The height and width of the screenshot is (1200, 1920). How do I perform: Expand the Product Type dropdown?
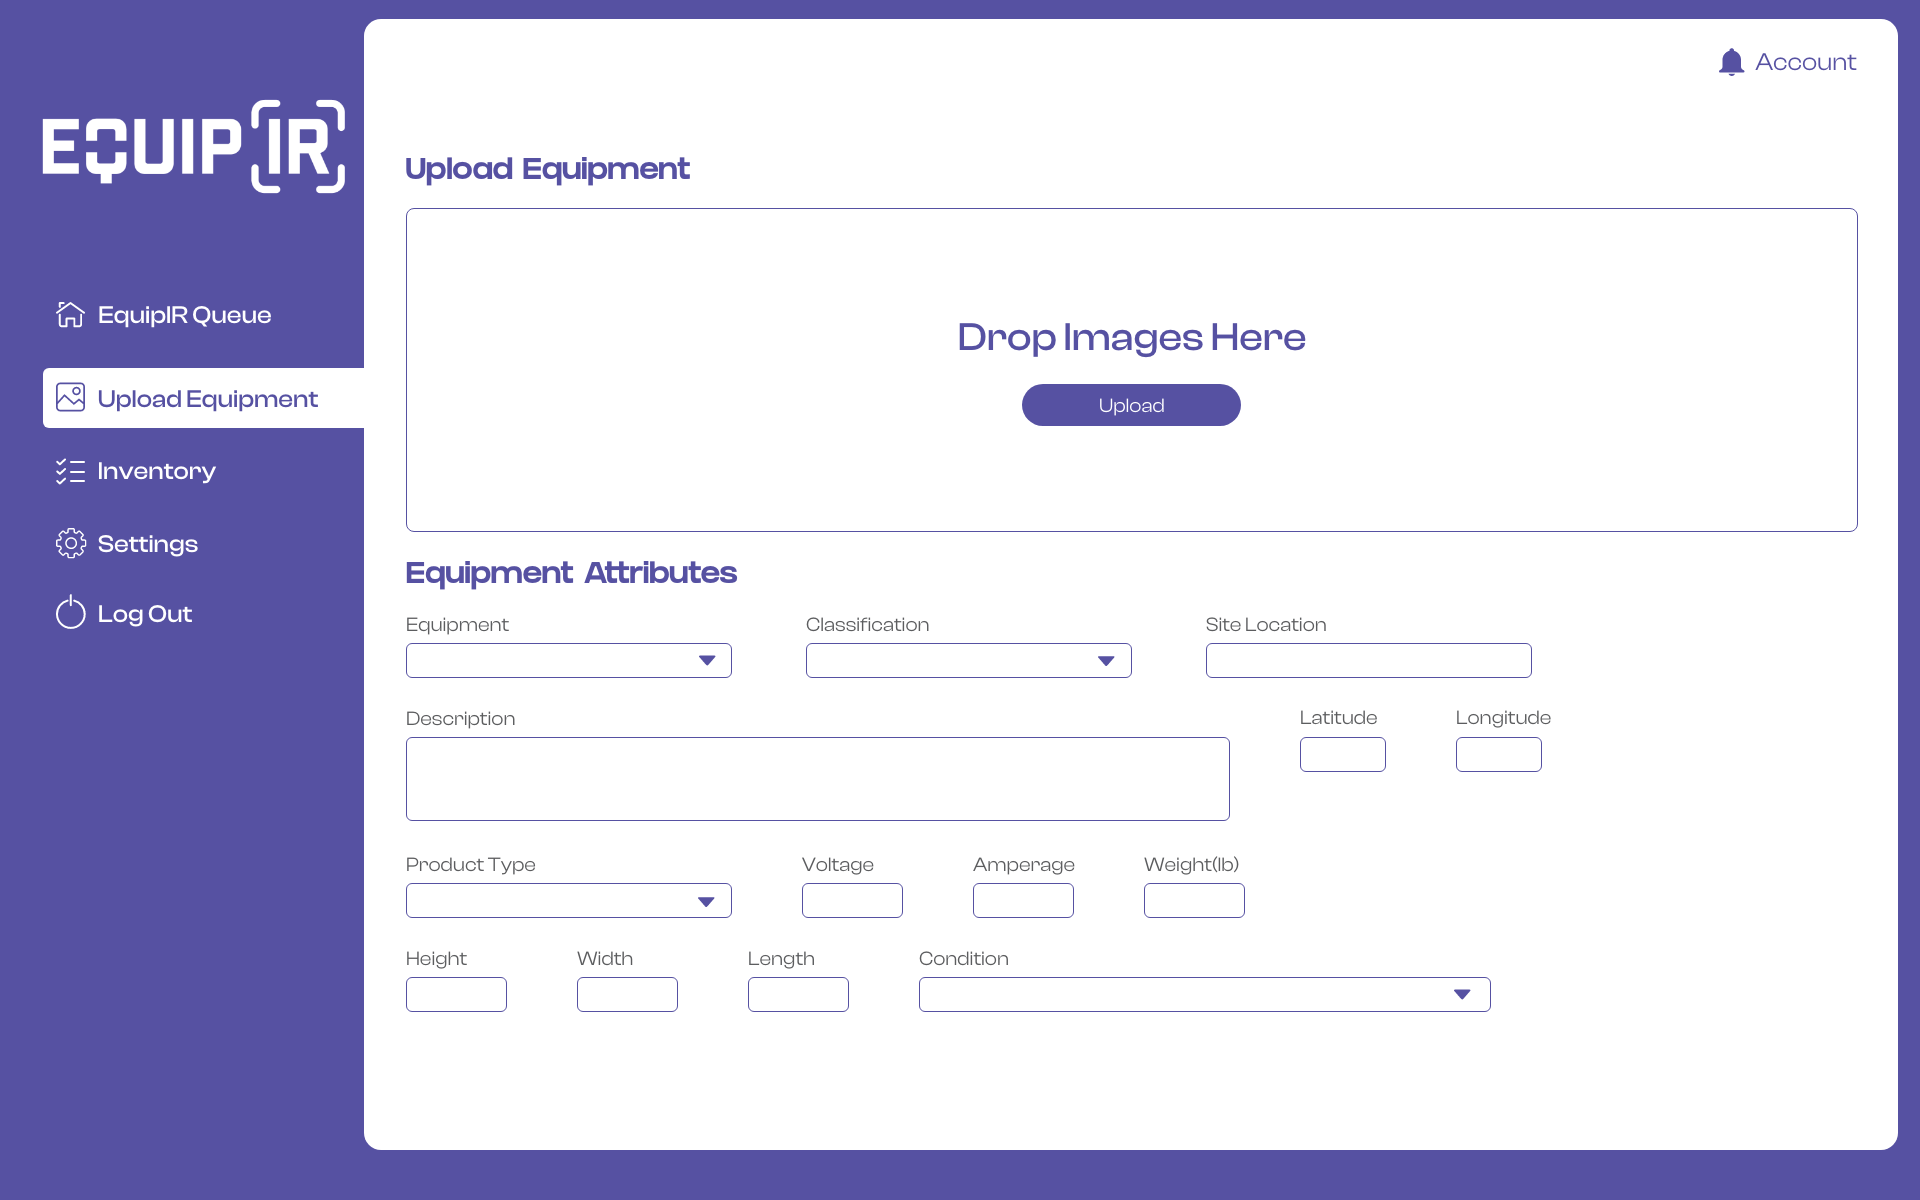tap(568, 901)
